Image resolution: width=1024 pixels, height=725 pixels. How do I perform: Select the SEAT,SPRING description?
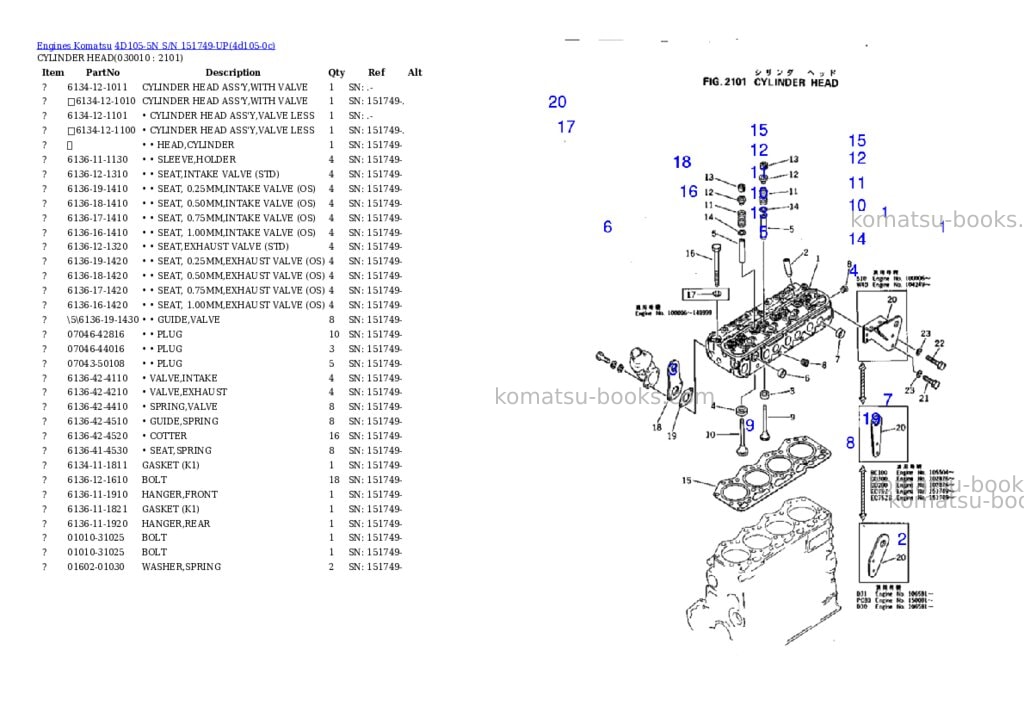[x=181, y=451]
